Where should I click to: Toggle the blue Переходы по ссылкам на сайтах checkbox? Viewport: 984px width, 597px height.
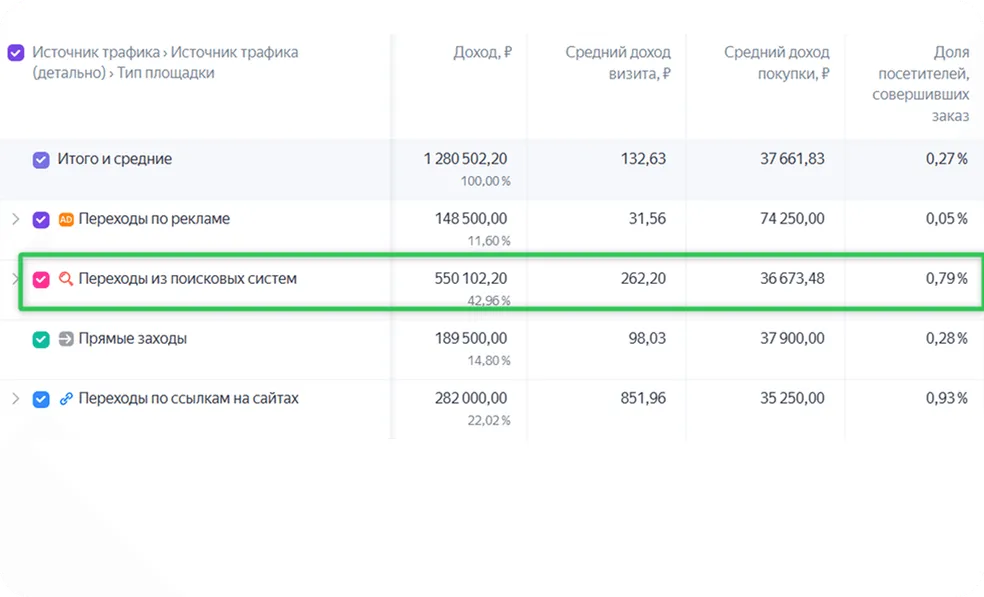[41, 399]
